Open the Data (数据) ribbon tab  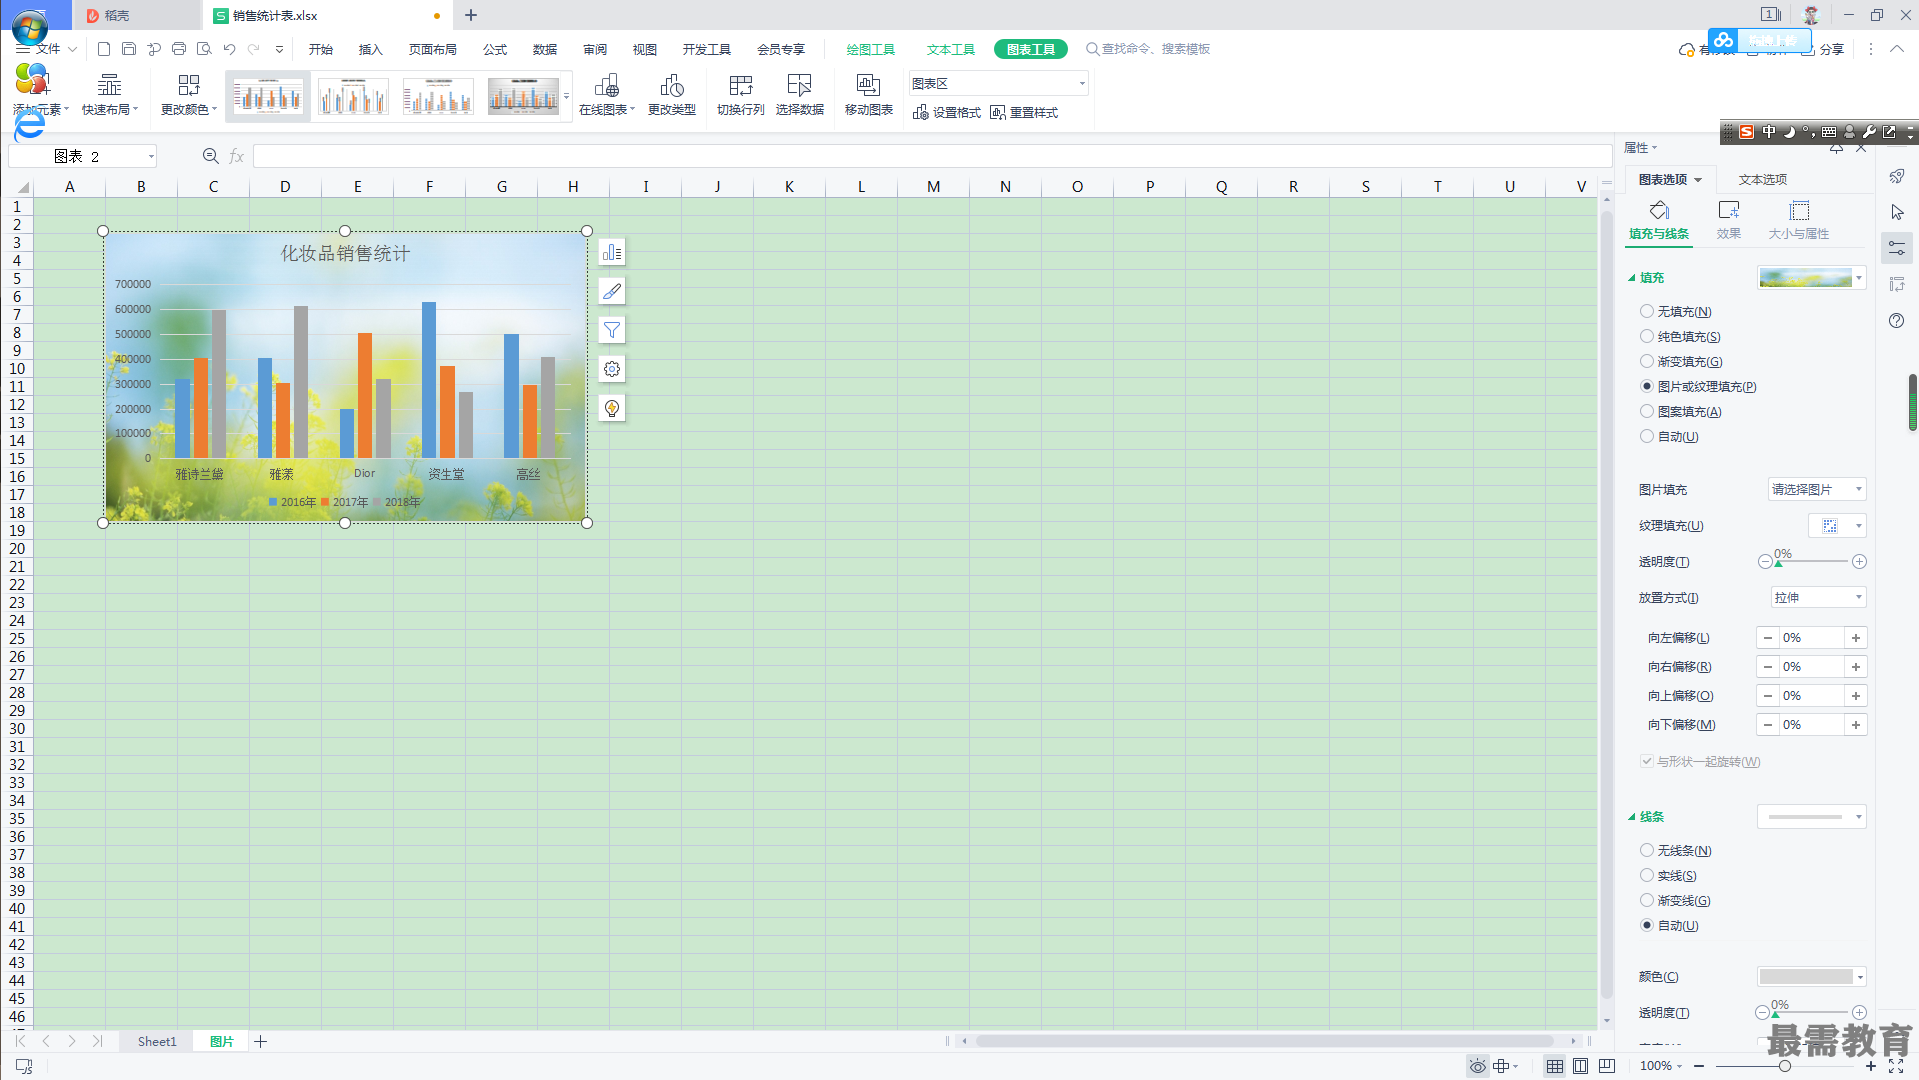click(544, 49)
